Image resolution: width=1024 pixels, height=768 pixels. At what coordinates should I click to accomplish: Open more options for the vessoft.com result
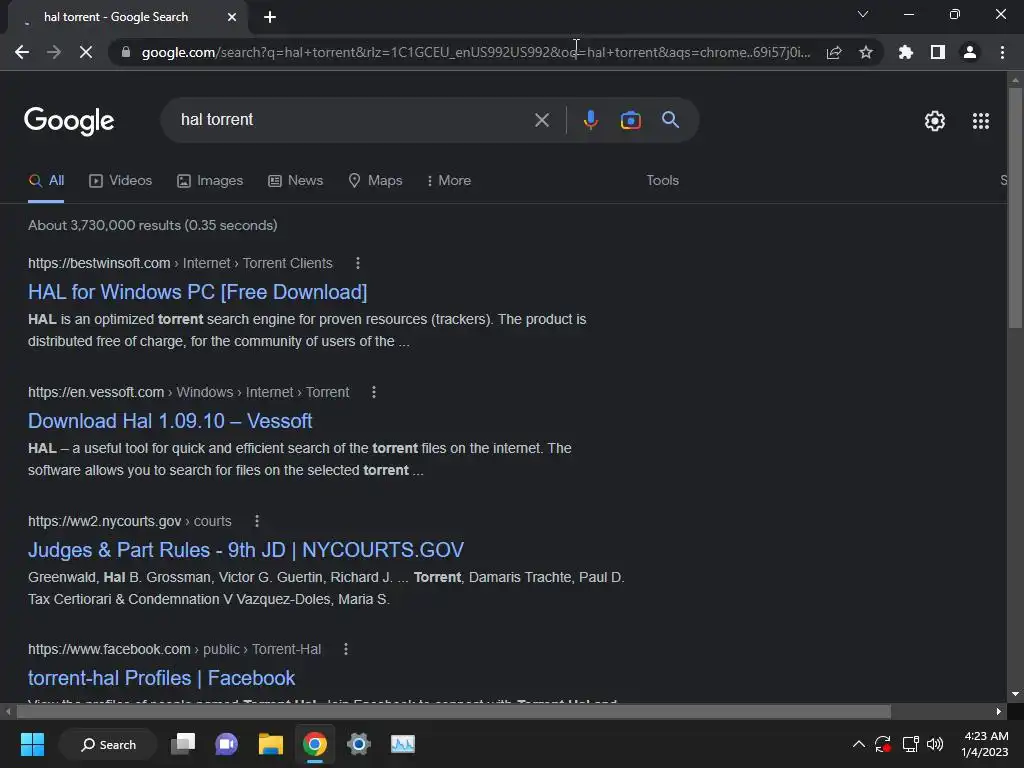(x=374, y=392)
